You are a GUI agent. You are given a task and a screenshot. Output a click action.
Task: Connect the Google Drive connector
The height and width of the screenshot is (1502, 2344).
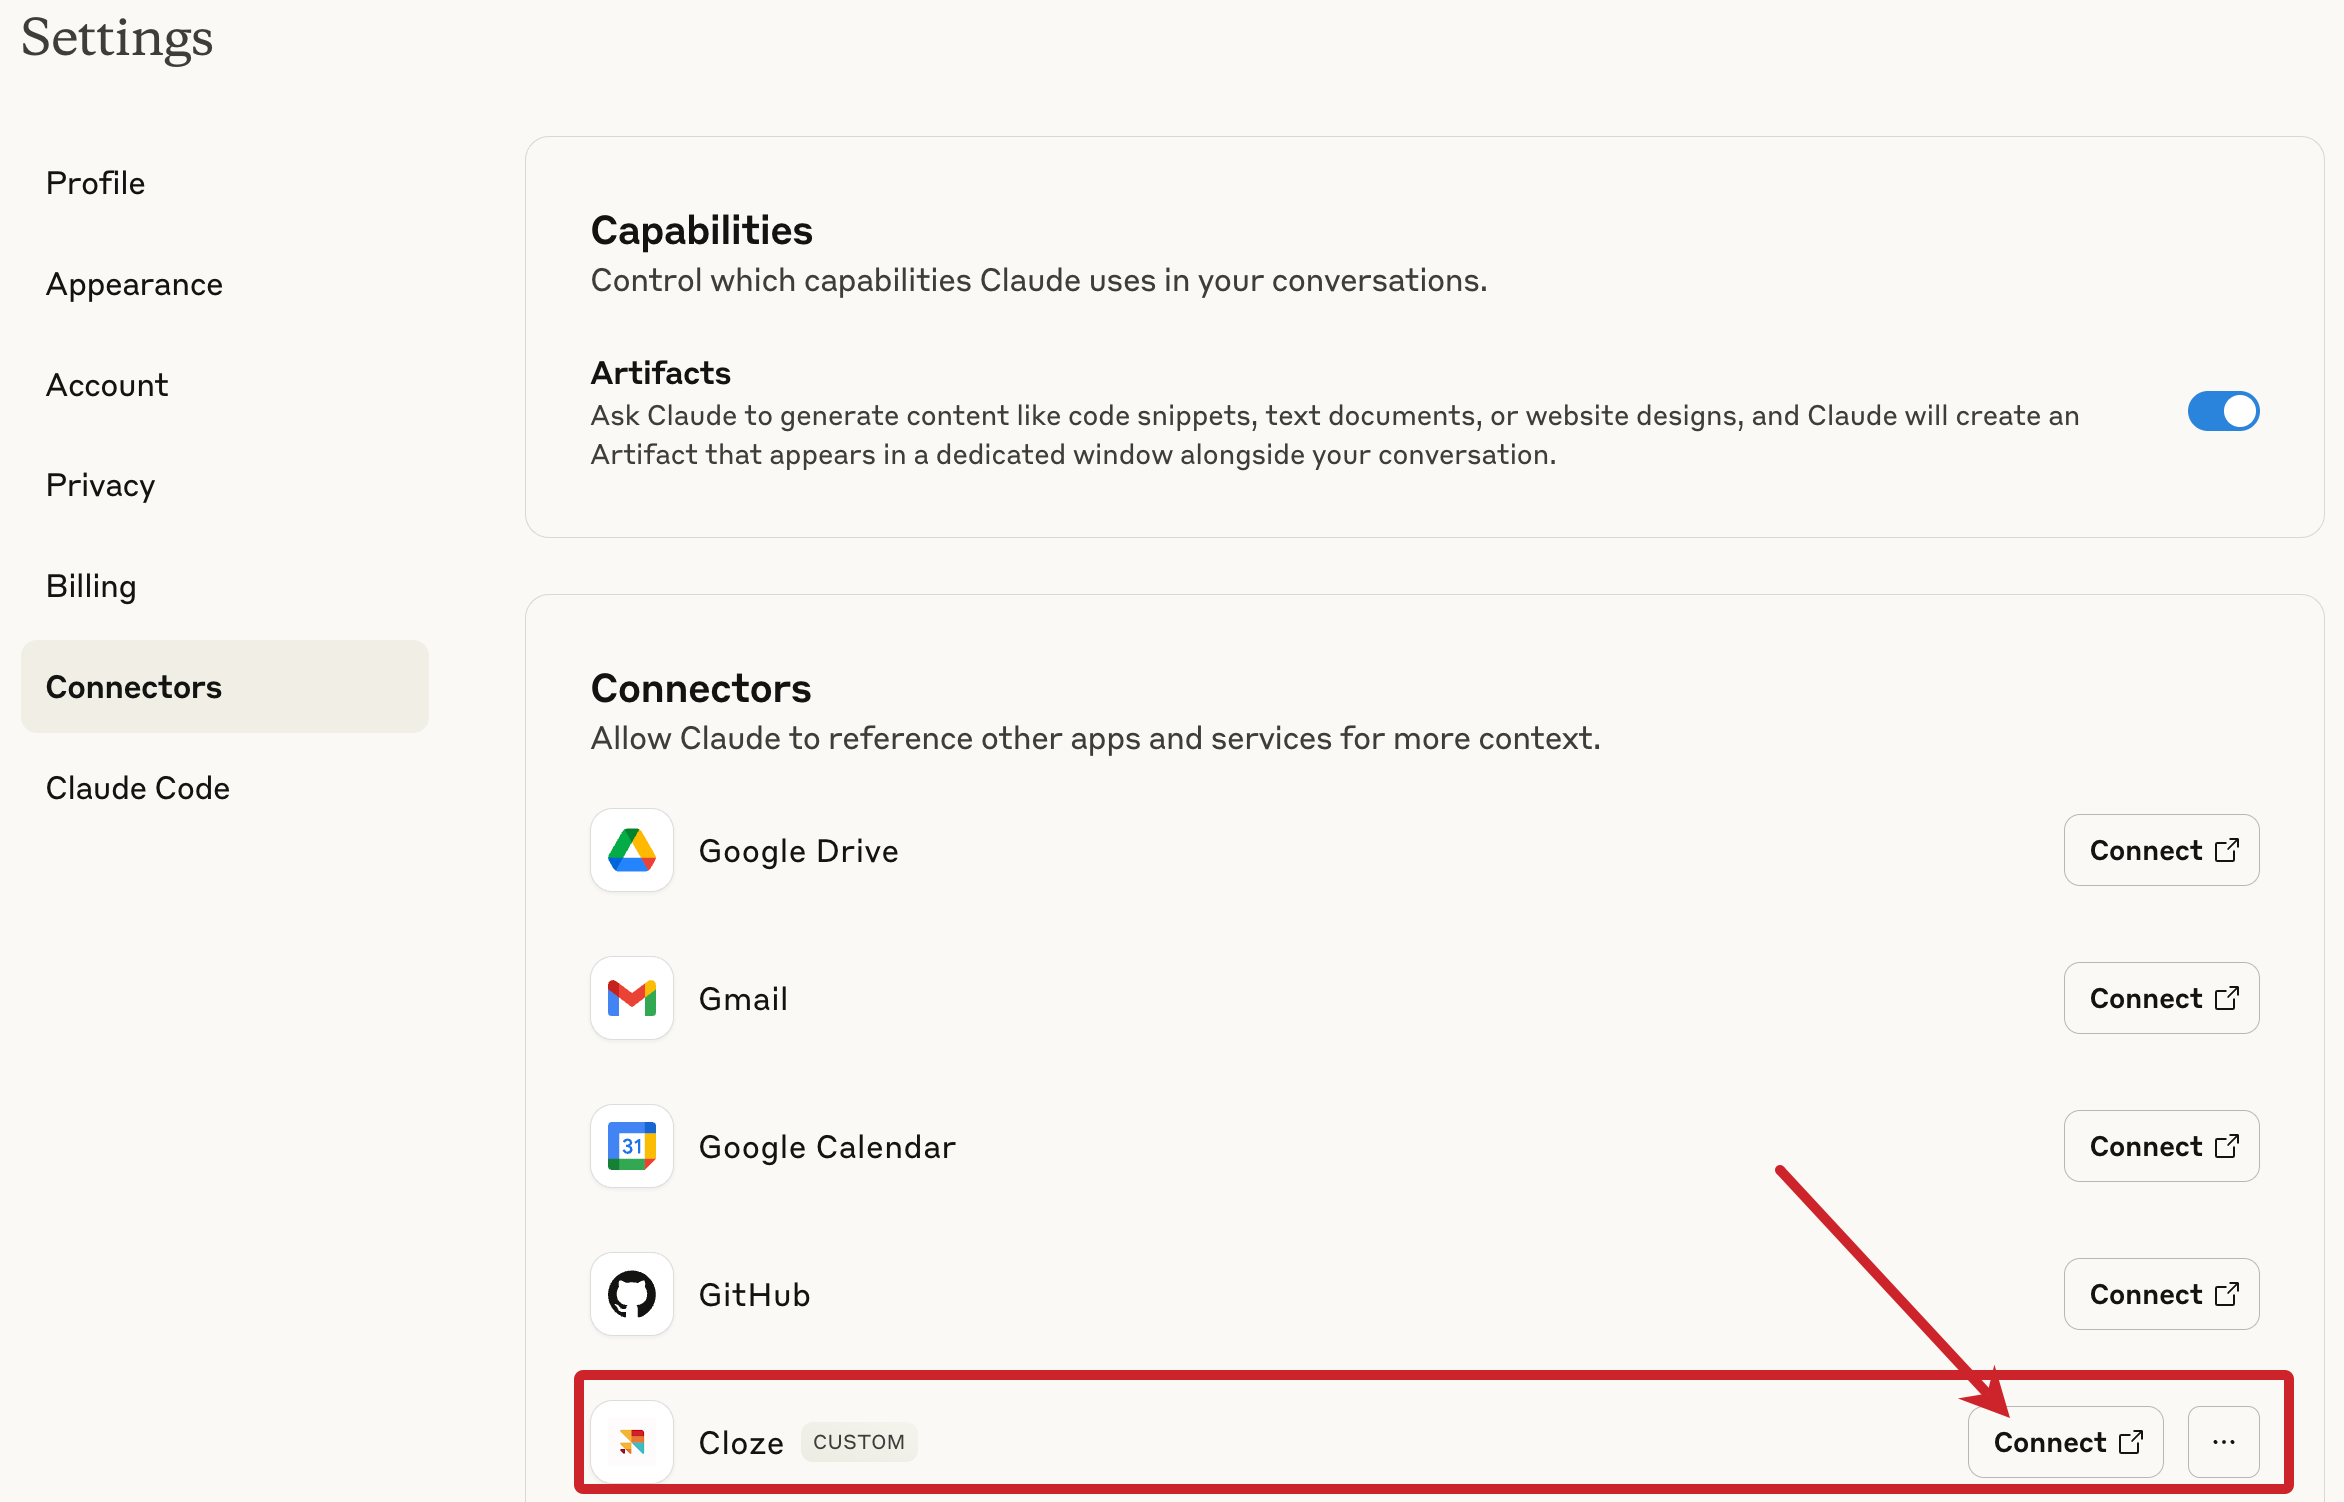pyautogui.click(x=2162, y=850)
